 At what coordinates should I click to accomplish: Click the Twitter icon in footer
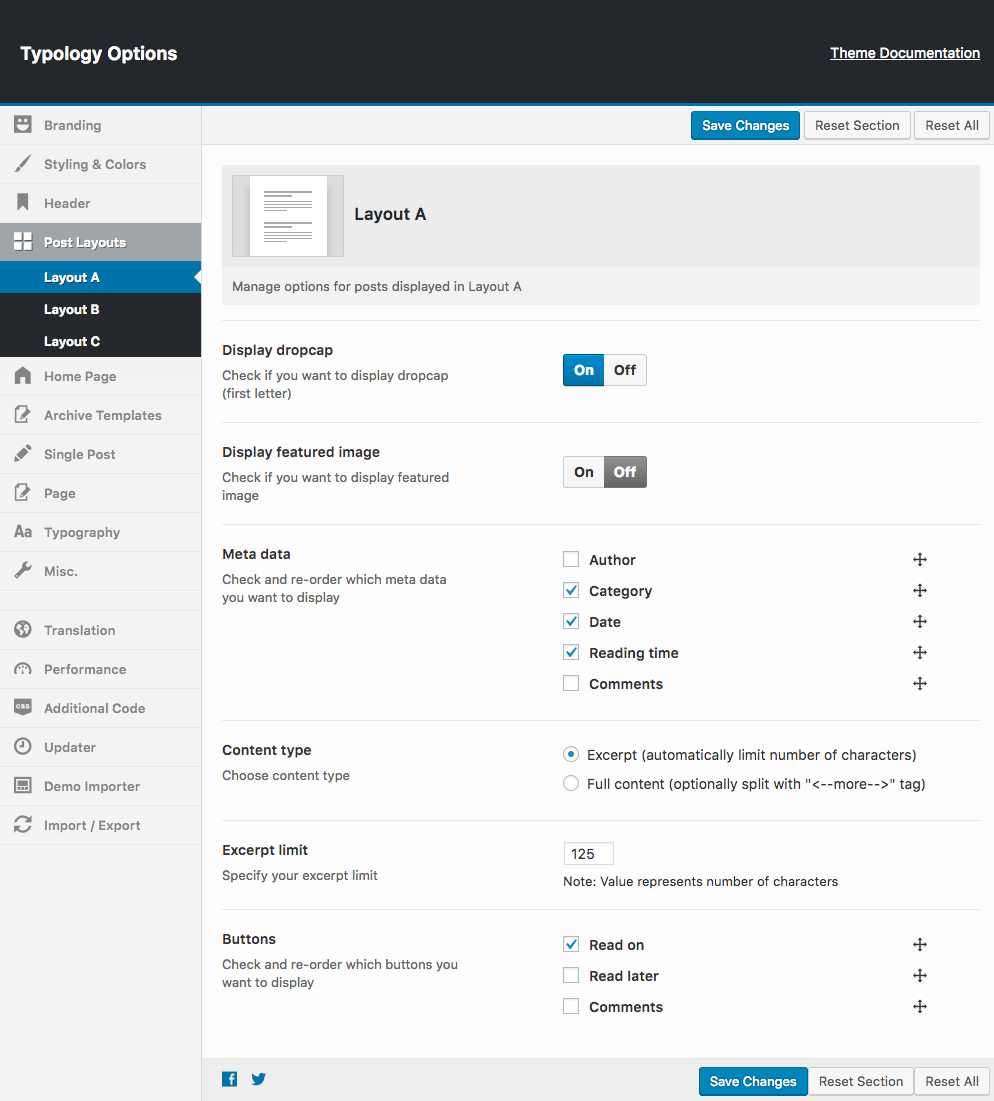(259, 1079)
